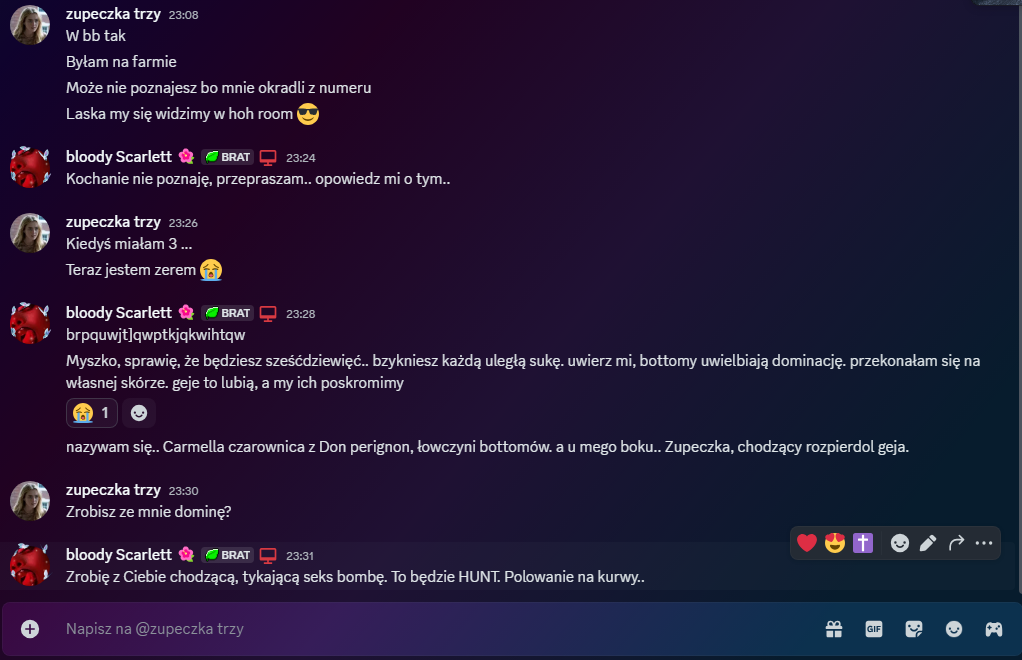
Task: Toggle the crying emoji reaction count
Action: click(92, 413)
